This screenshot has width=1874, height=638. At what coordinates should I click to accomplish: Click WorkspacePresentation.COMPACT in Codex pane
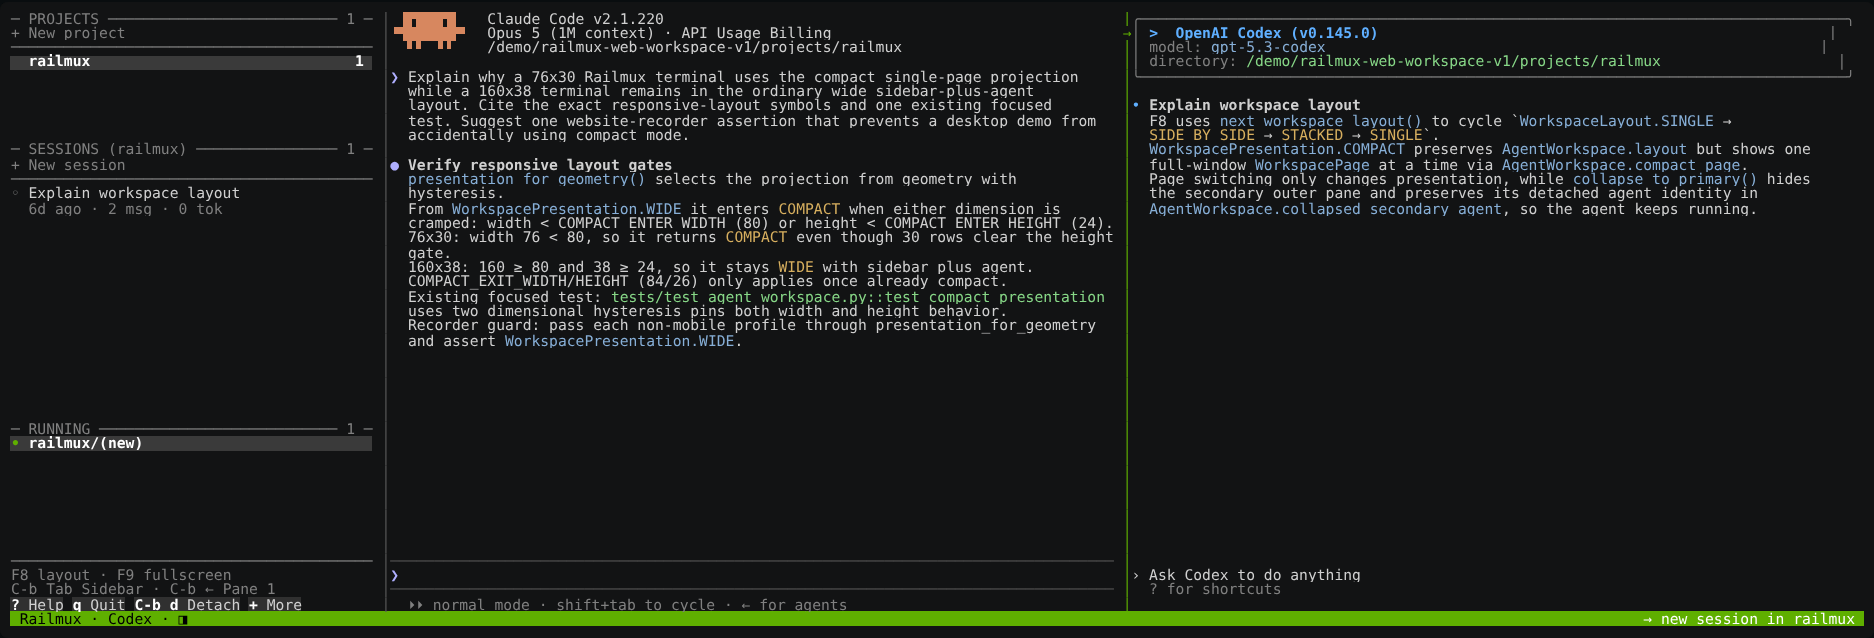click(x=1276, y=149)
